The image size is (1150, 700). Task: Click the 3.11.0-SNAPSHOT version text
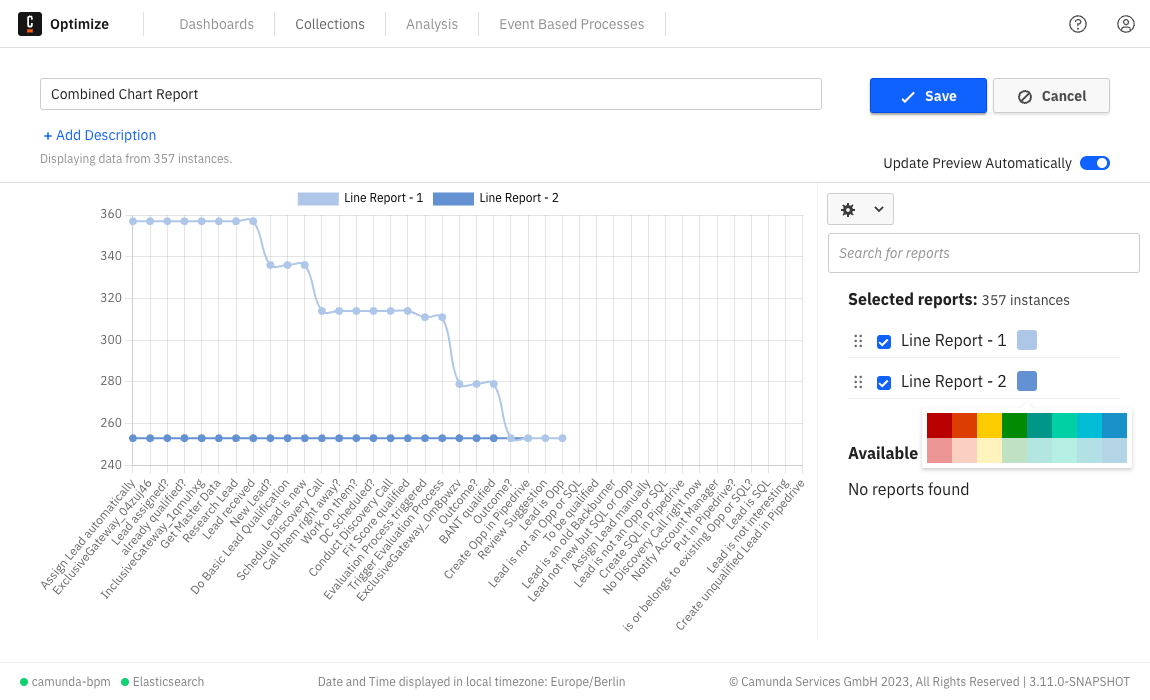coord(1079,682)
